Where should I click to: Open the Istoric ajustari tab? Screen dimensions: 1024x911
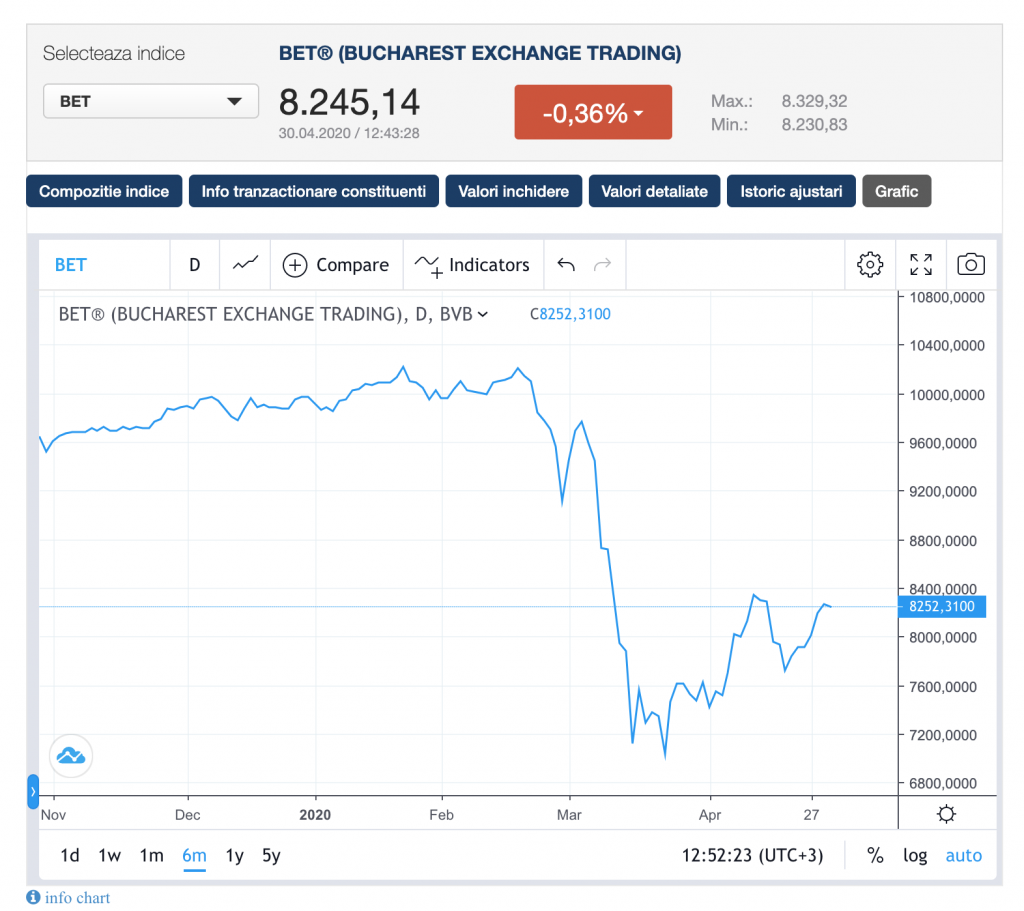pos(791,191)
